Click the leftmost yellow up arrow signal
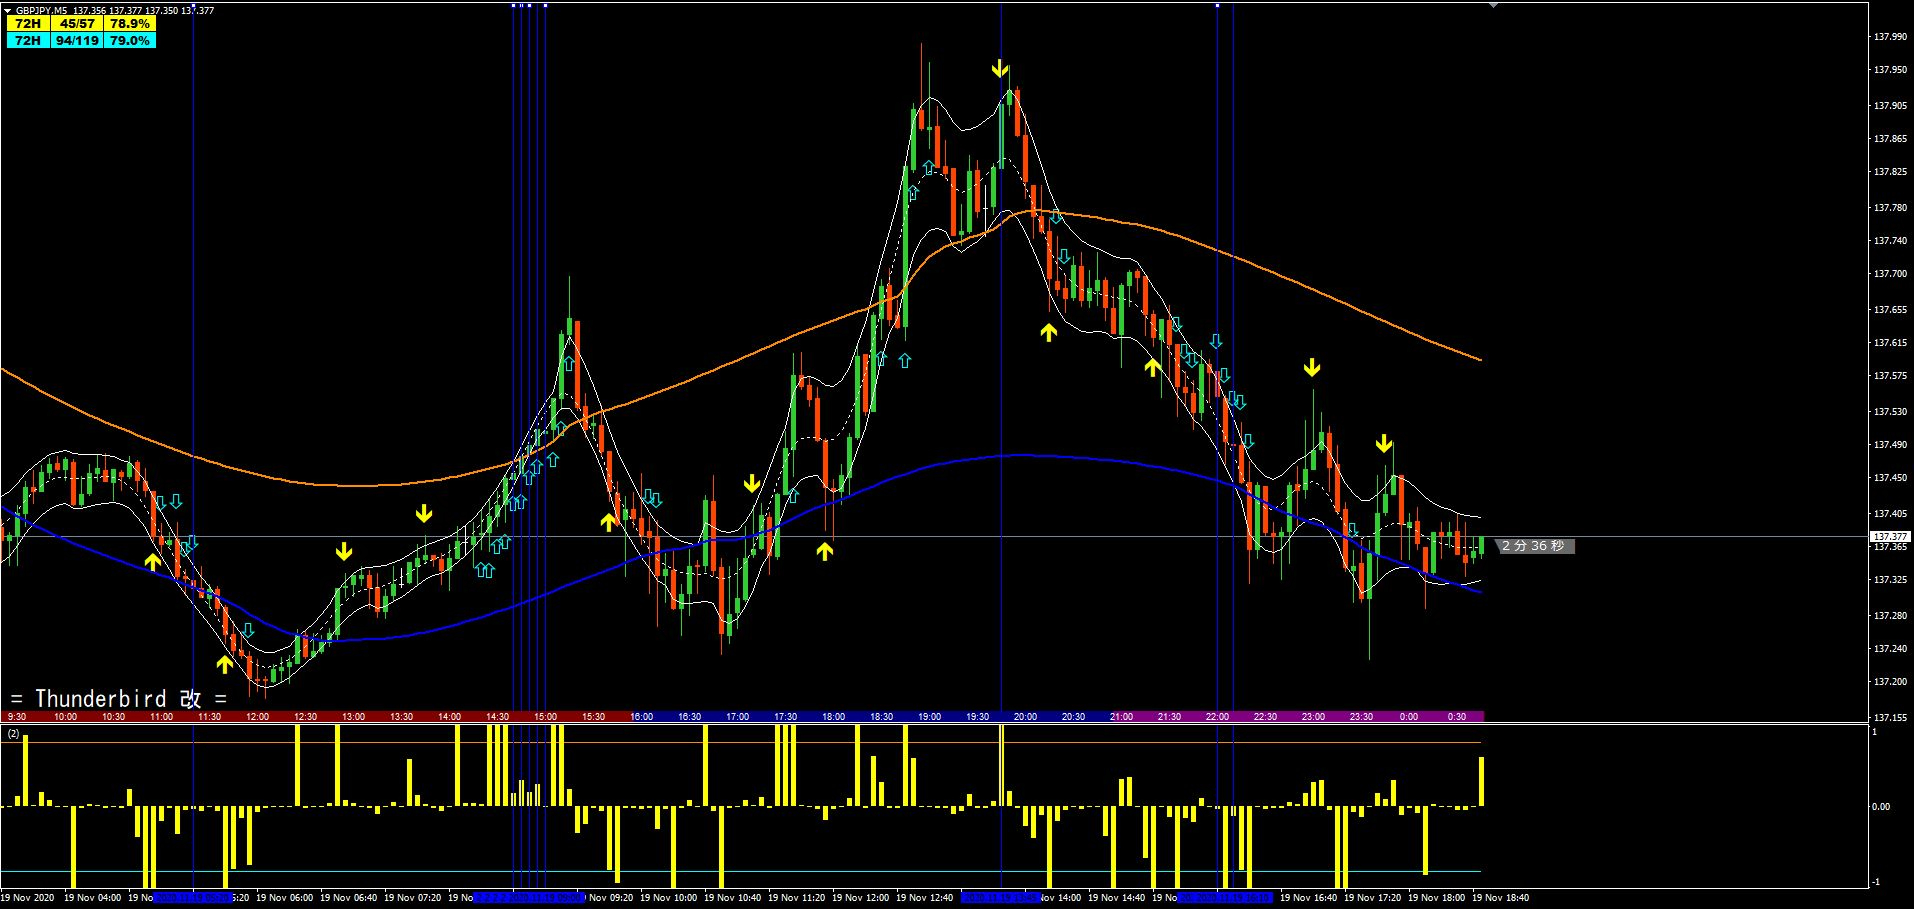Viewport: 1914px width, 909px height. point(153,561)
